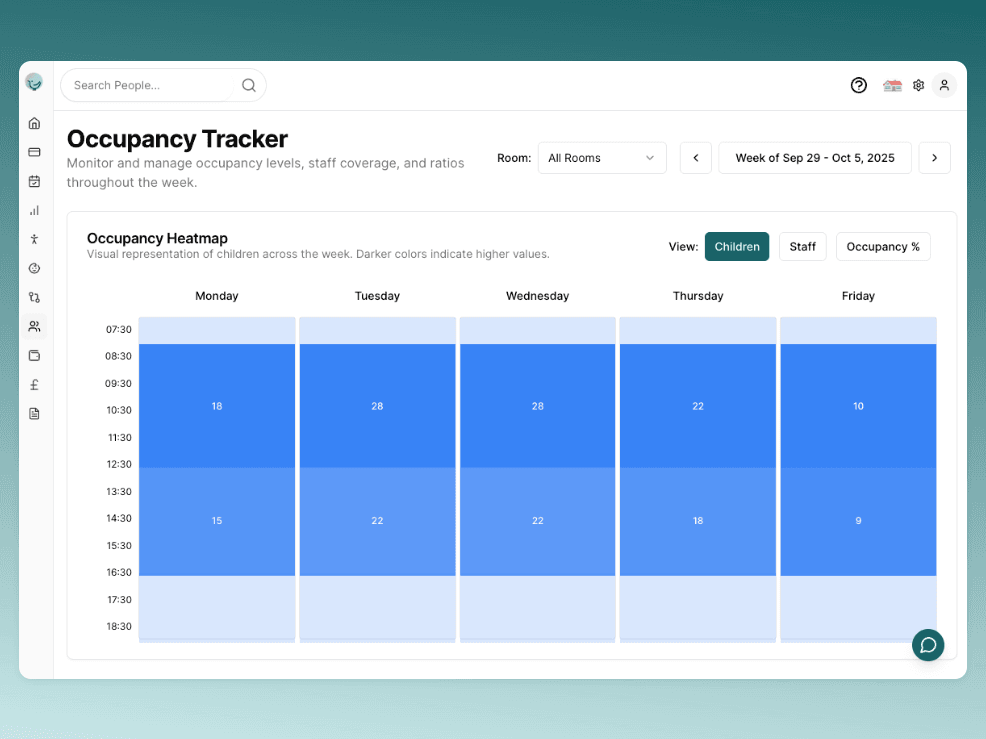The width and height of the screenshot is (986, 739).
Task: Expand the All Rooms dropdown
Action: [601, 158]
